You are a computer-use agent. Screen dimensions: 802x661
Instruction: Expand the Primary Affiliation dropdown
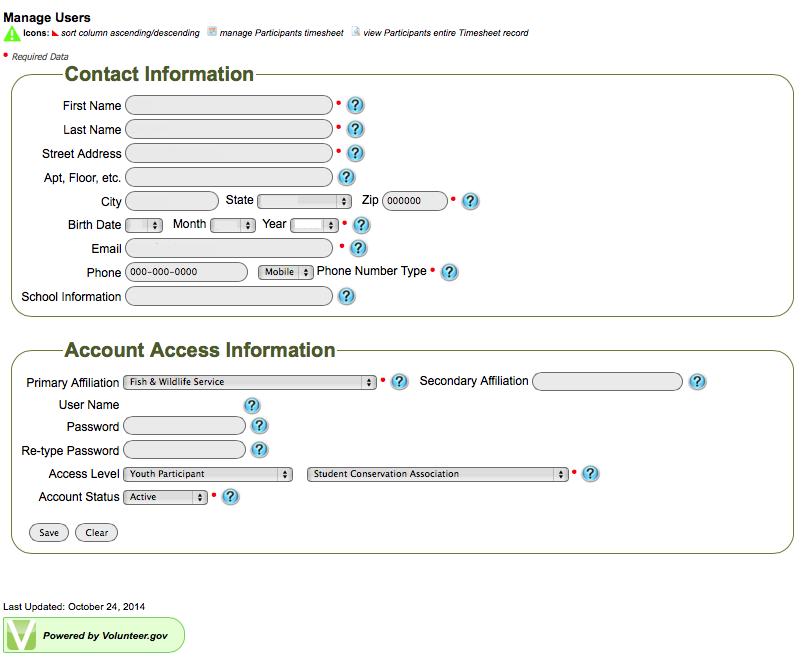(249, 382)
